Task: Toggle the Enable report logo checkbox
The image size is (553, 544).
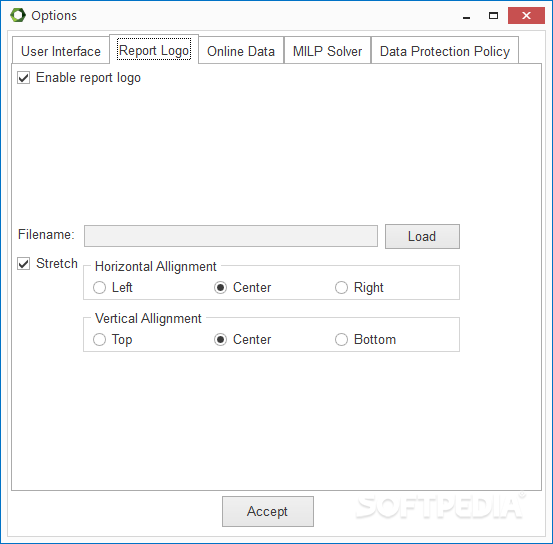Action: pyautogui.click(x=24, y=78)
